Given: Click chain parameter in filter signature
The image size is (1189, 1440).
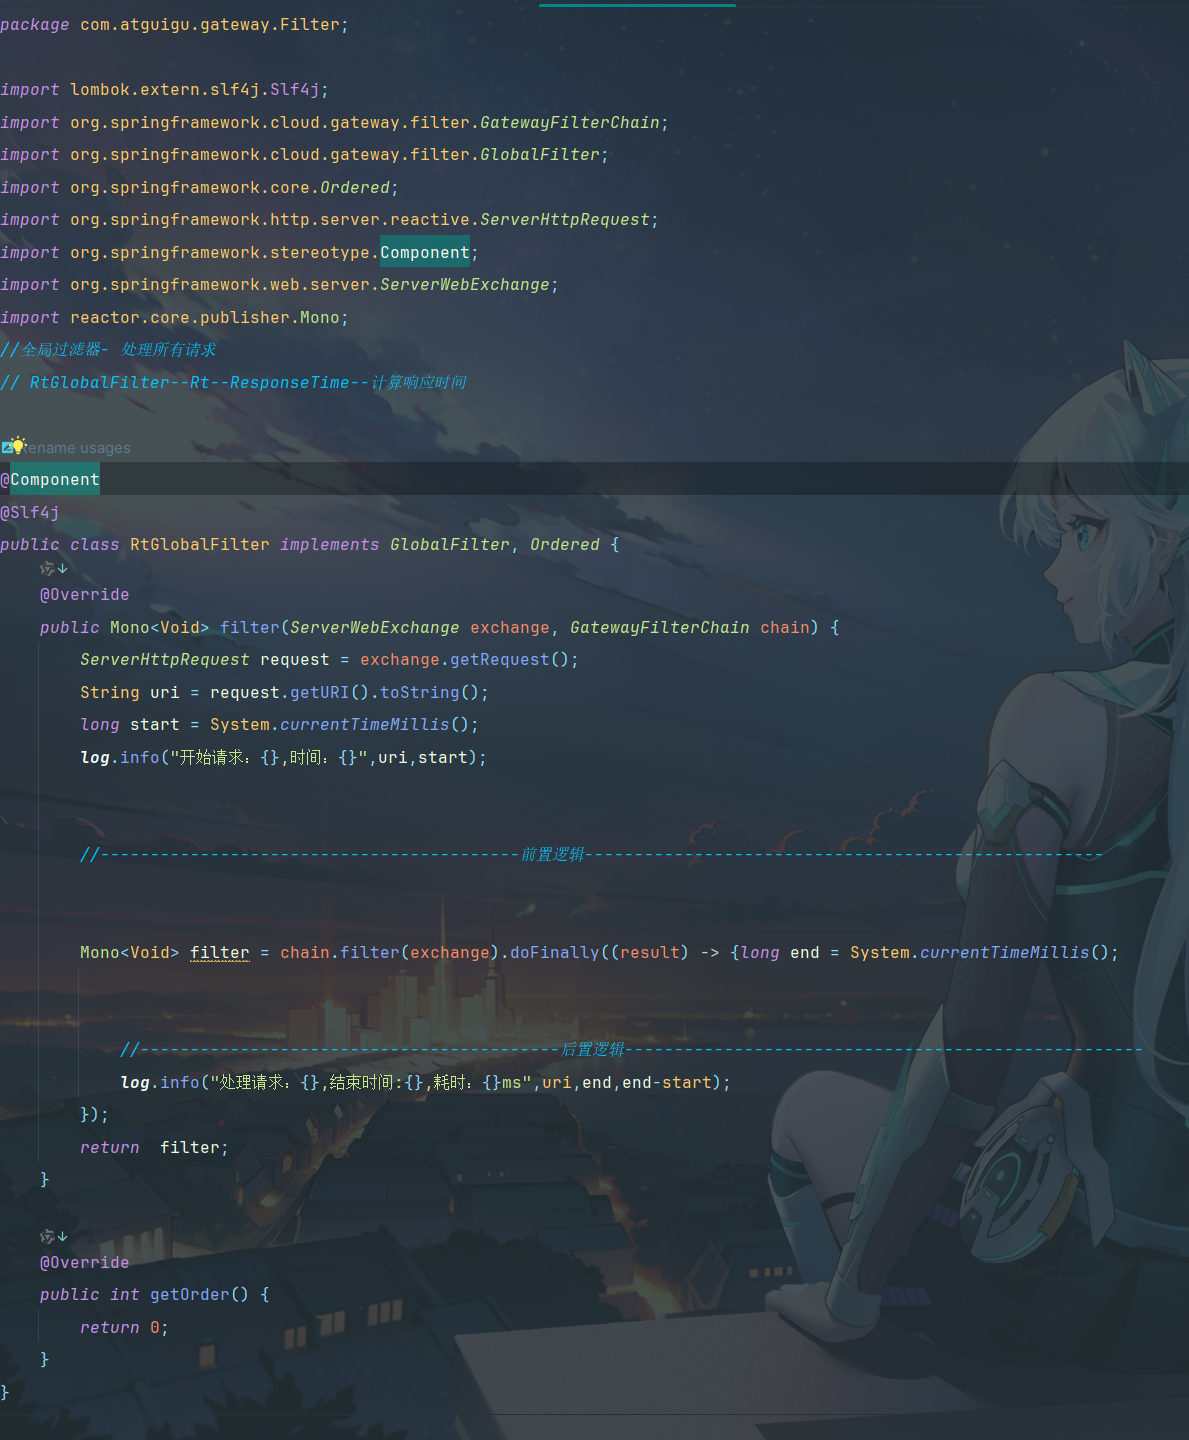Looking at the screenshot, I should pyautogui.click(x=785, y=628).
